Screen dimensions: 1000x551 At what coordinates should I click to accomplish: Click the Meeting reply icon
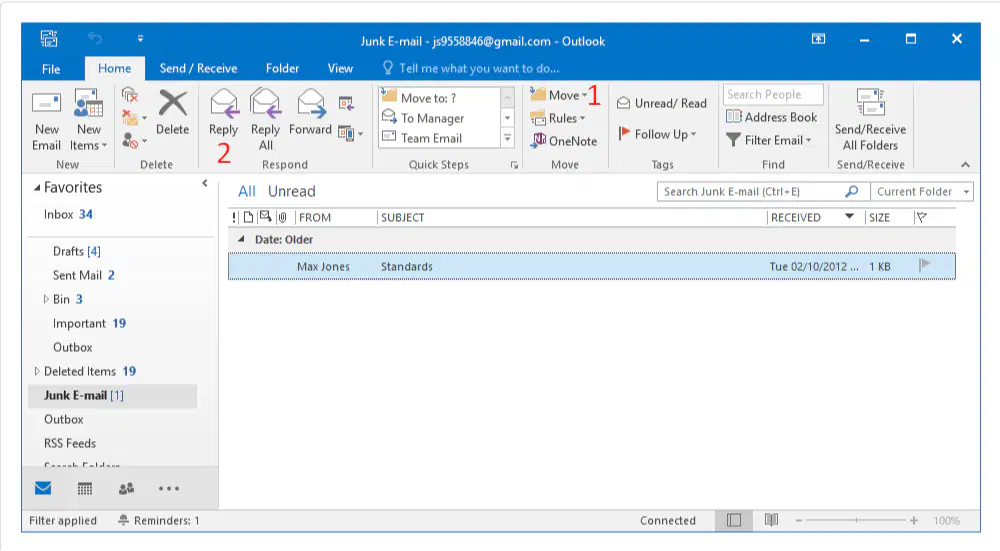[346, 103]
